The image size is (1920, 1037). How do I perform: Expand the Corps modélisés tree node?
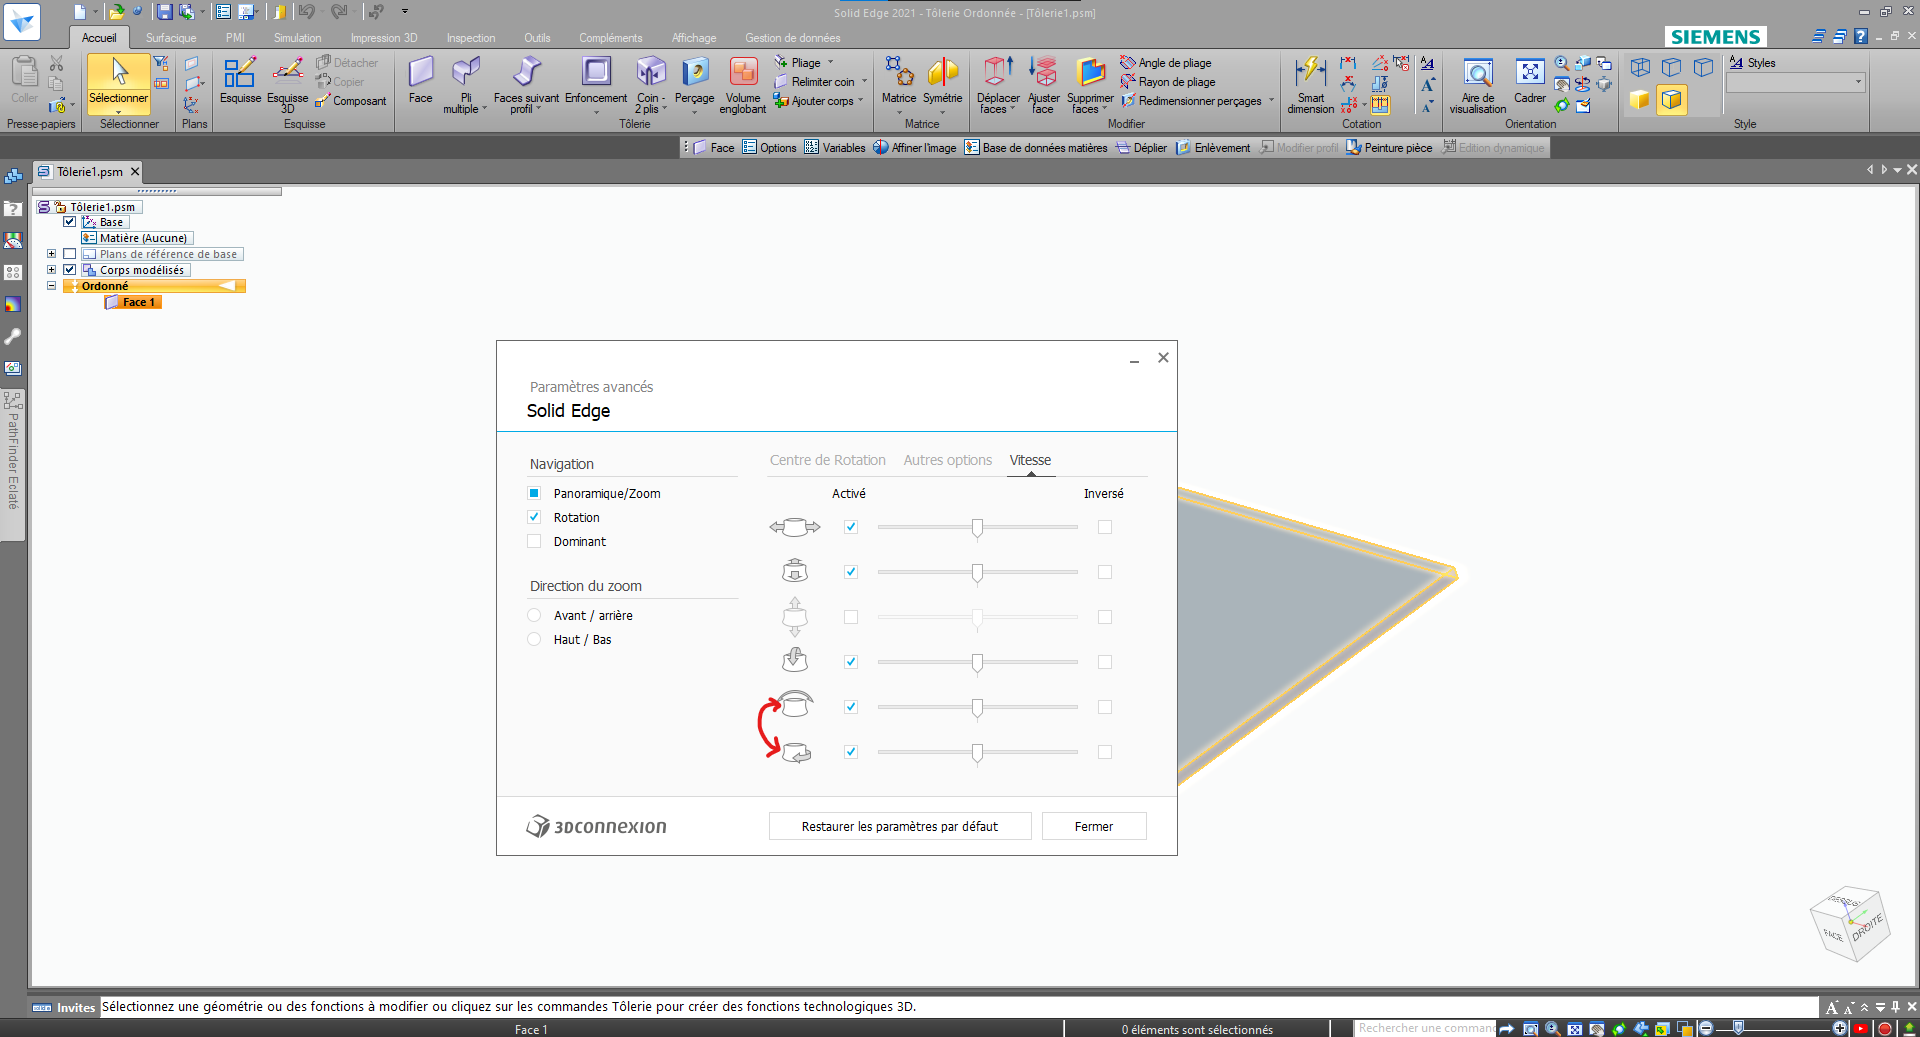coord(52,270)
